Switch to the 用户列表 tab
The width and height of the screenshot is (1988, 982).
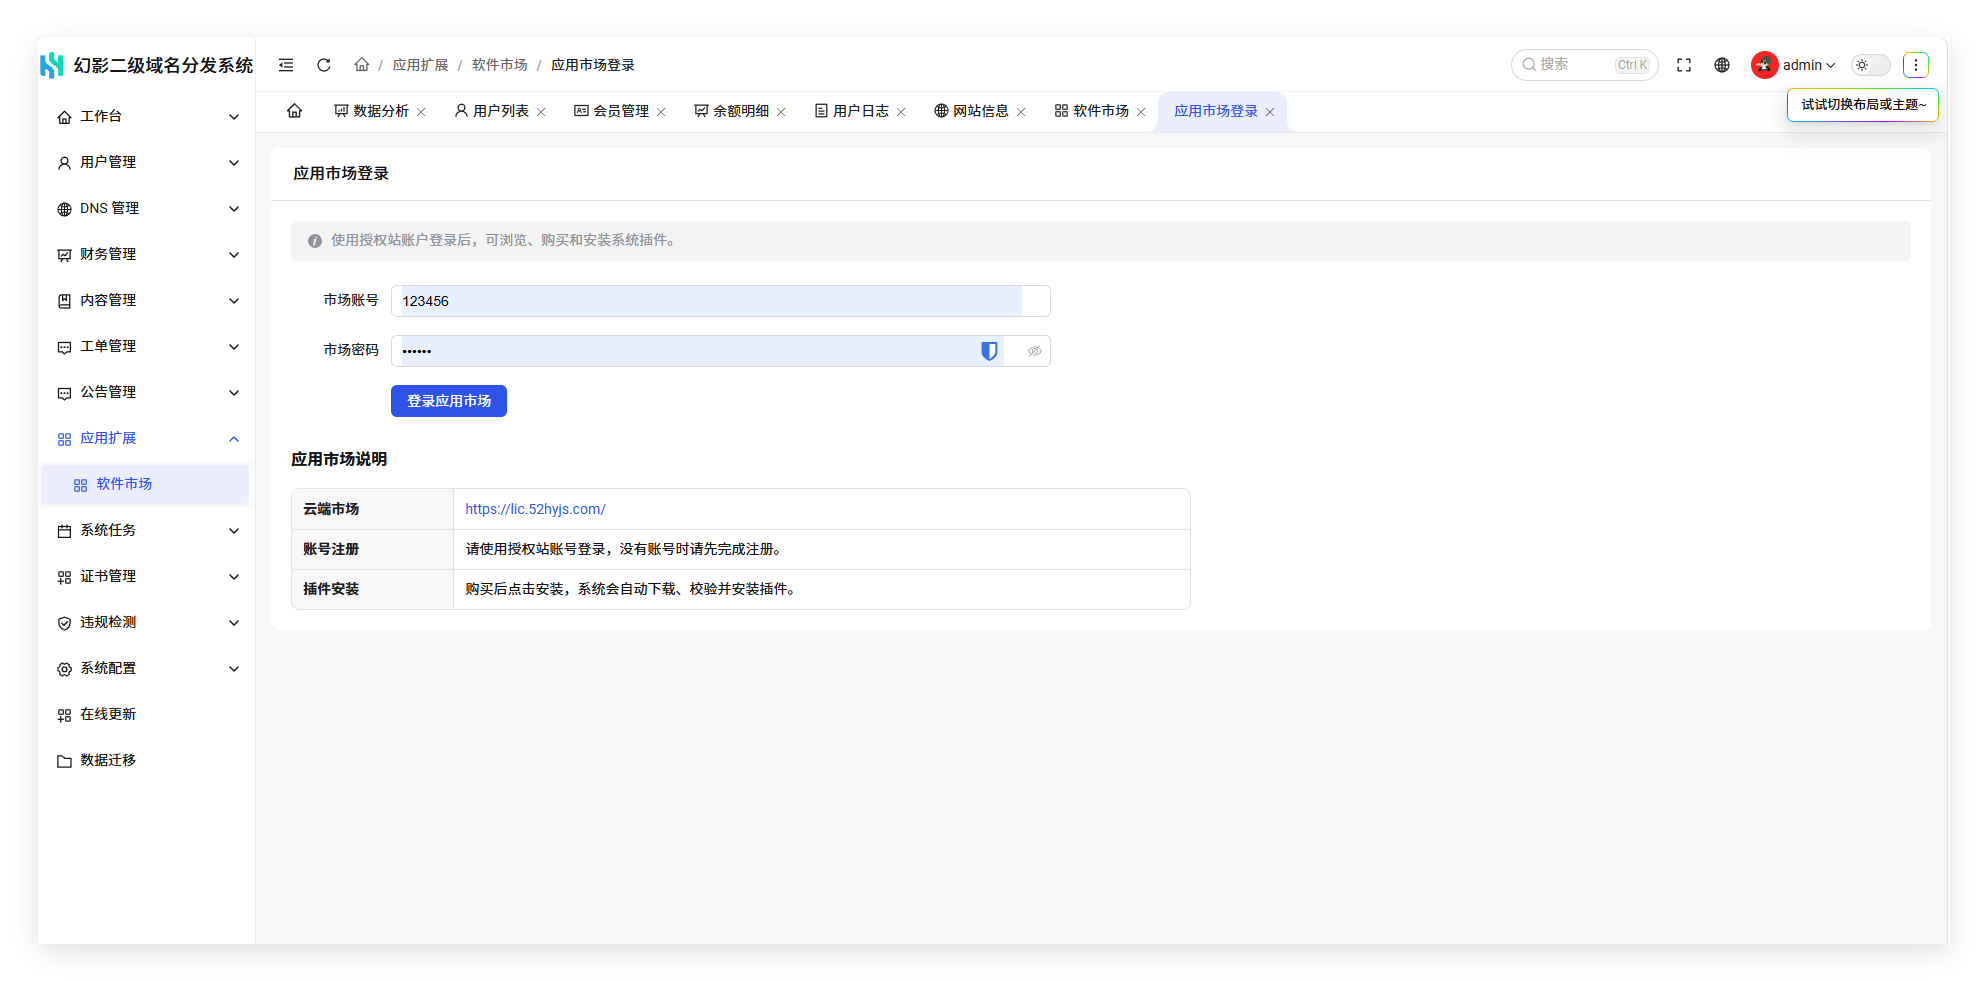tap(492, 111)
